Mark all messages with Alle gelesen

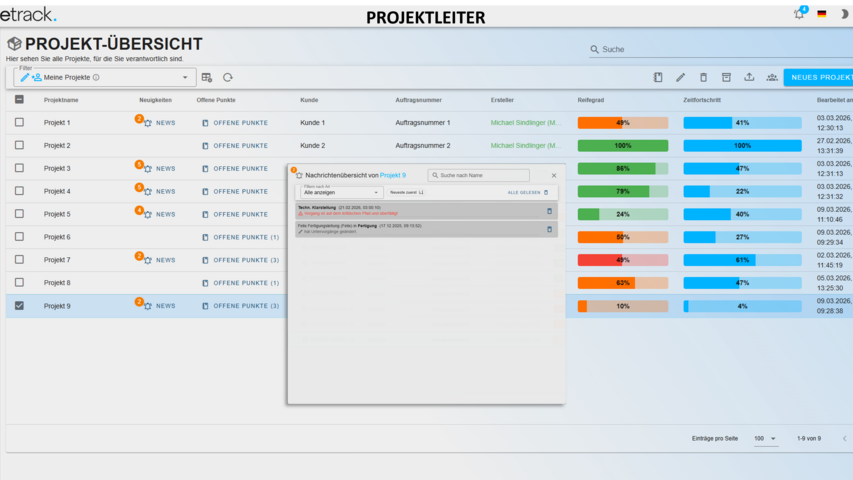(528, 192)
